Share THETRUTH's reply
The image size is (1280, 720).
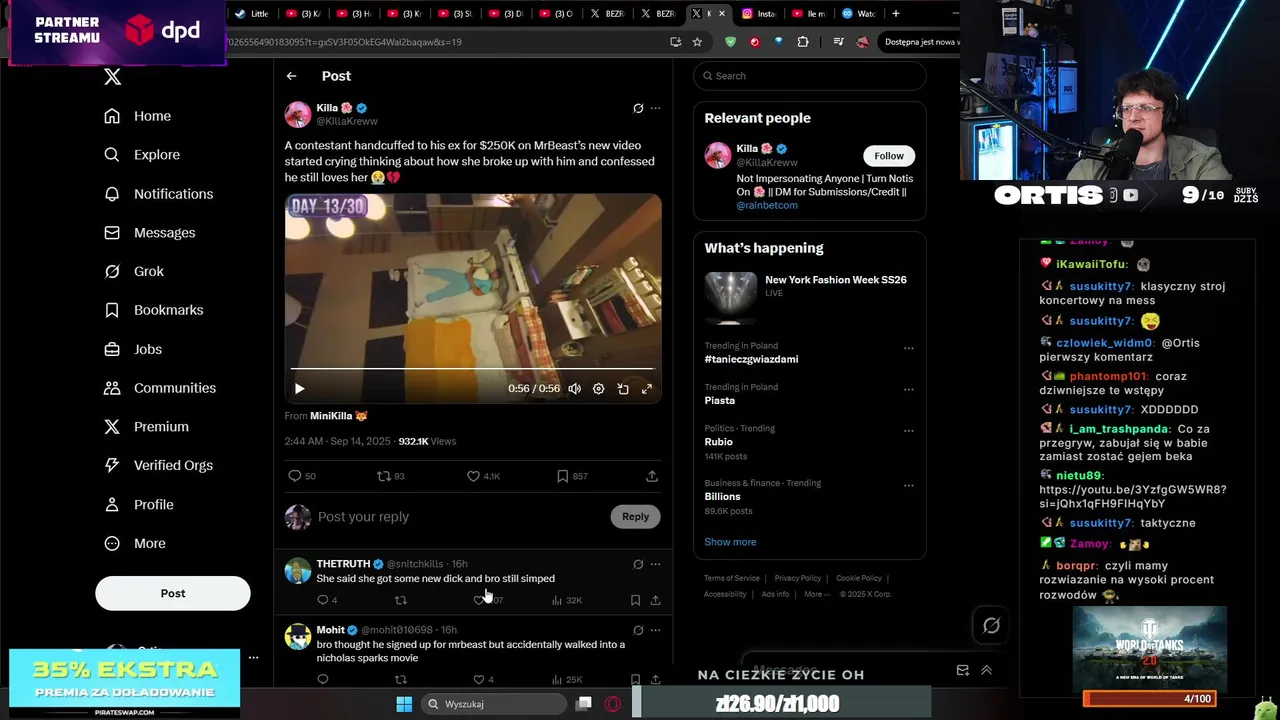click(656, 600)
